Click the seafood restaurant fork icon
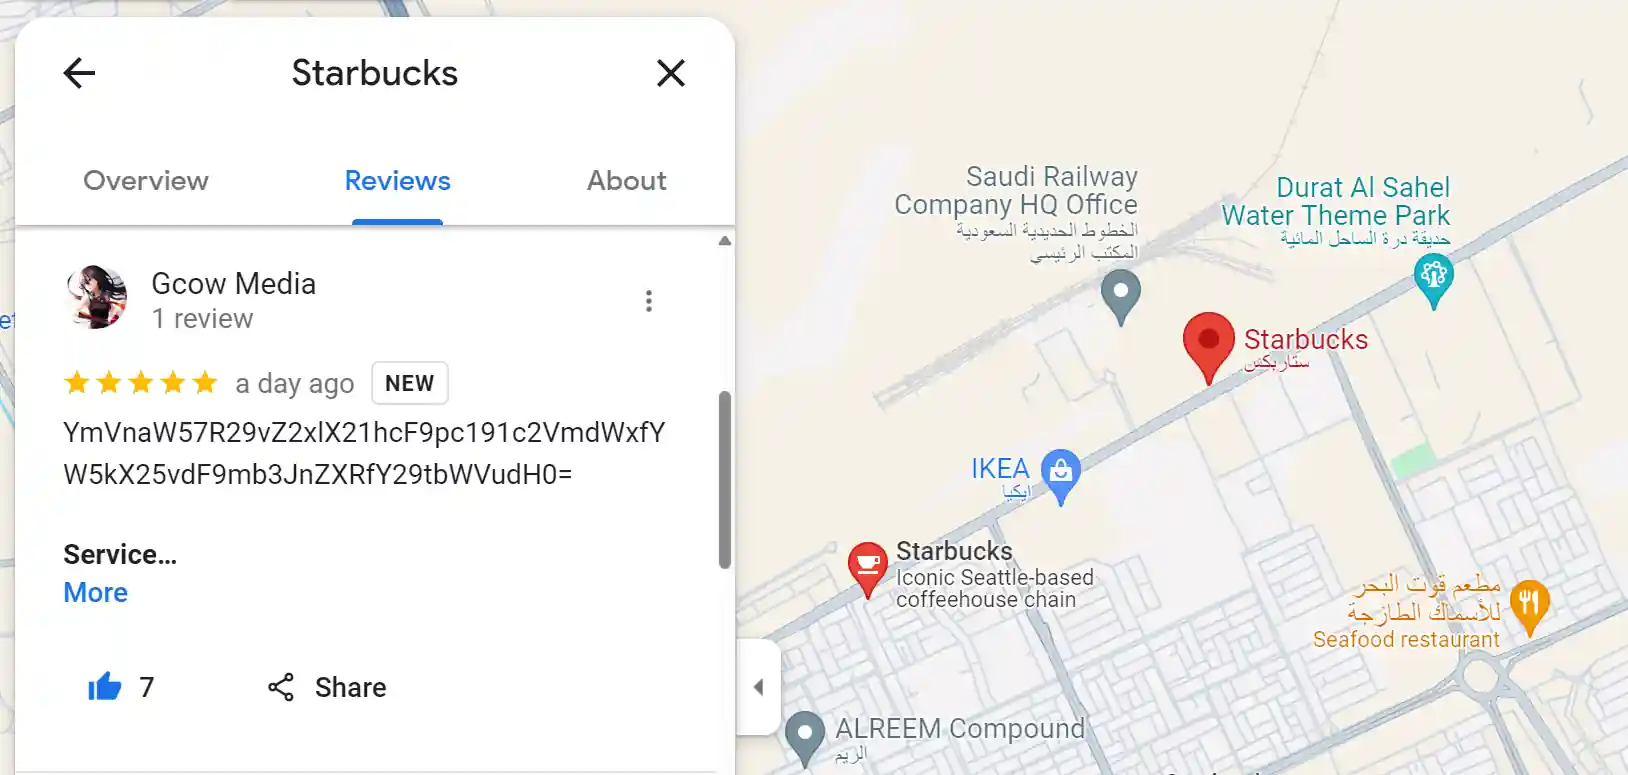Viewport: 1628px width, 775px height. (x=1529, y=603)
